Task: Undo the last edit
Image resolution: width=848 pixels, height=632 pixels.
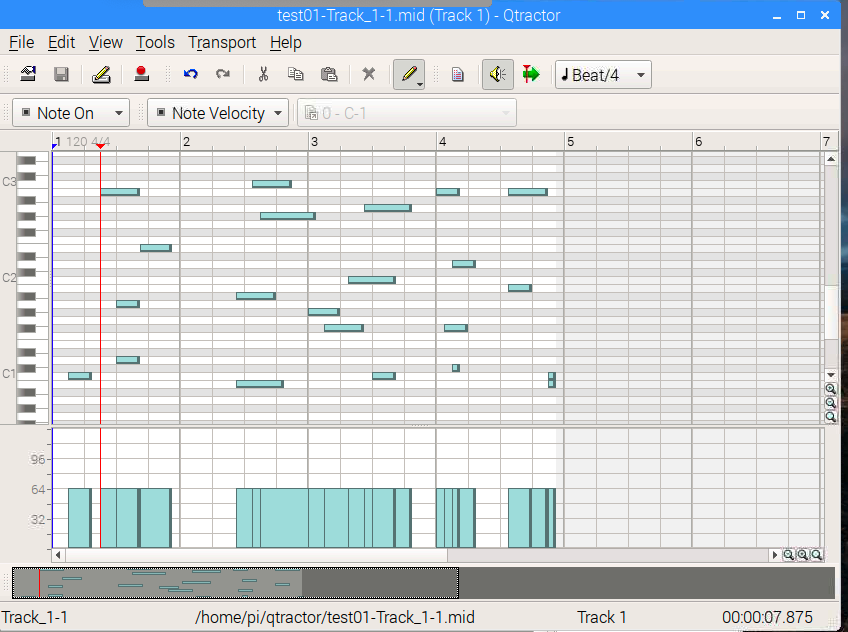Action: [x=190, y=74]
